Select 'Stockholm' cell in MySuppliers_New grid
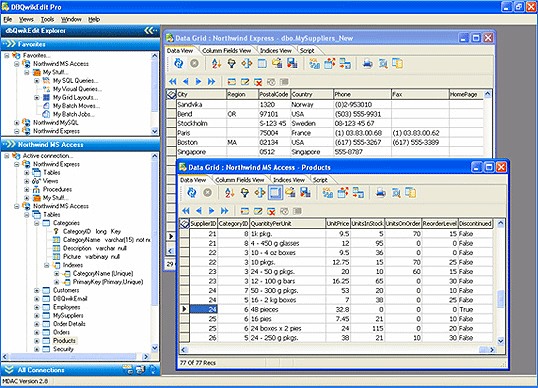The image size is (538, 388). 201,124
